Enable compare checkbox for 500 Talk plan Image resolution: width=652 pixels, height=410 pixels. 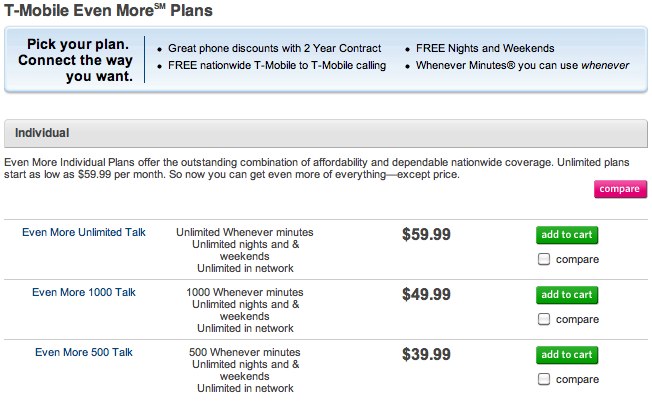point(544,380)
